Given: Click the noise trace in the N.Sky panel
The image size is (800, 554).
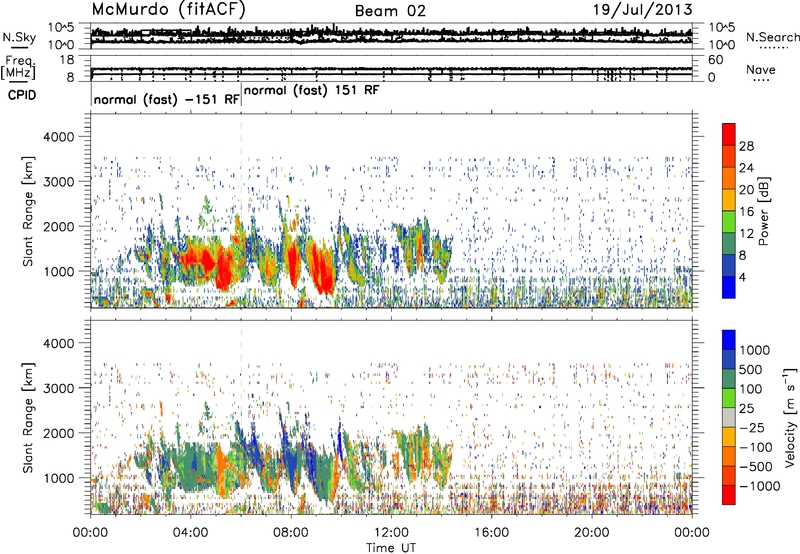Looking at the screenshot, I should pos(391,35).
